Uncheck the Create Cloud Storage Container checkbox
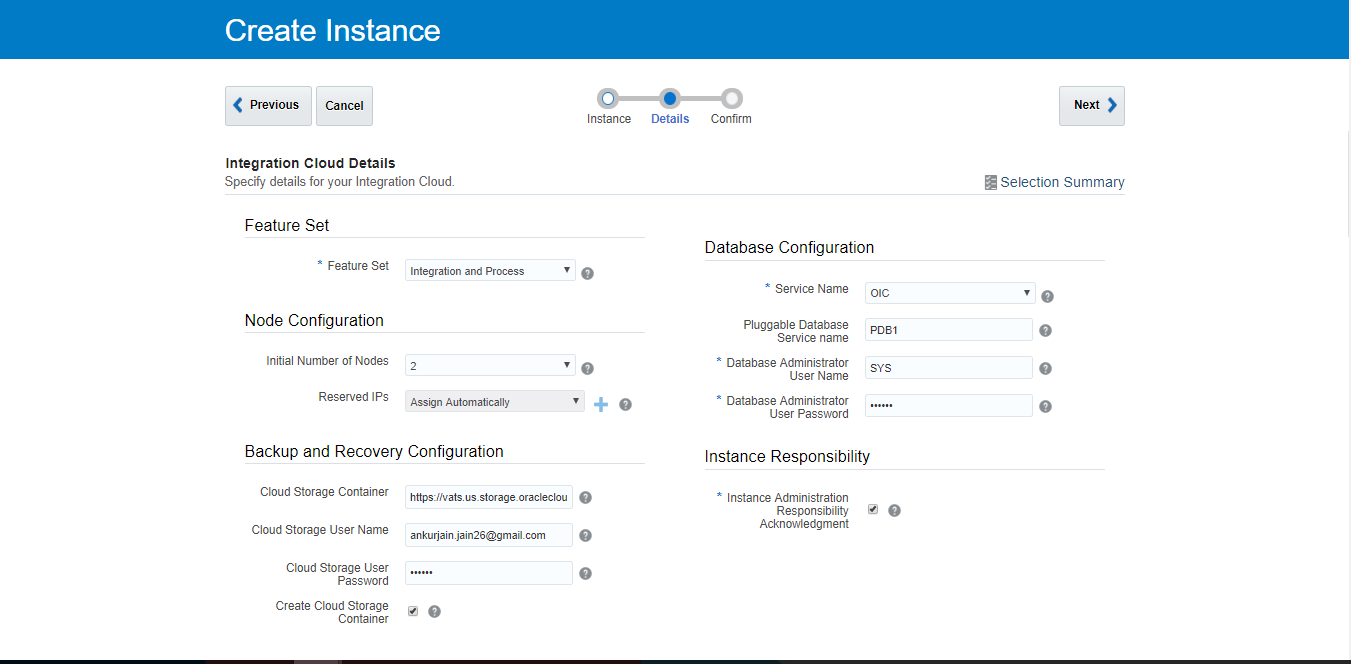 (412, 610)
